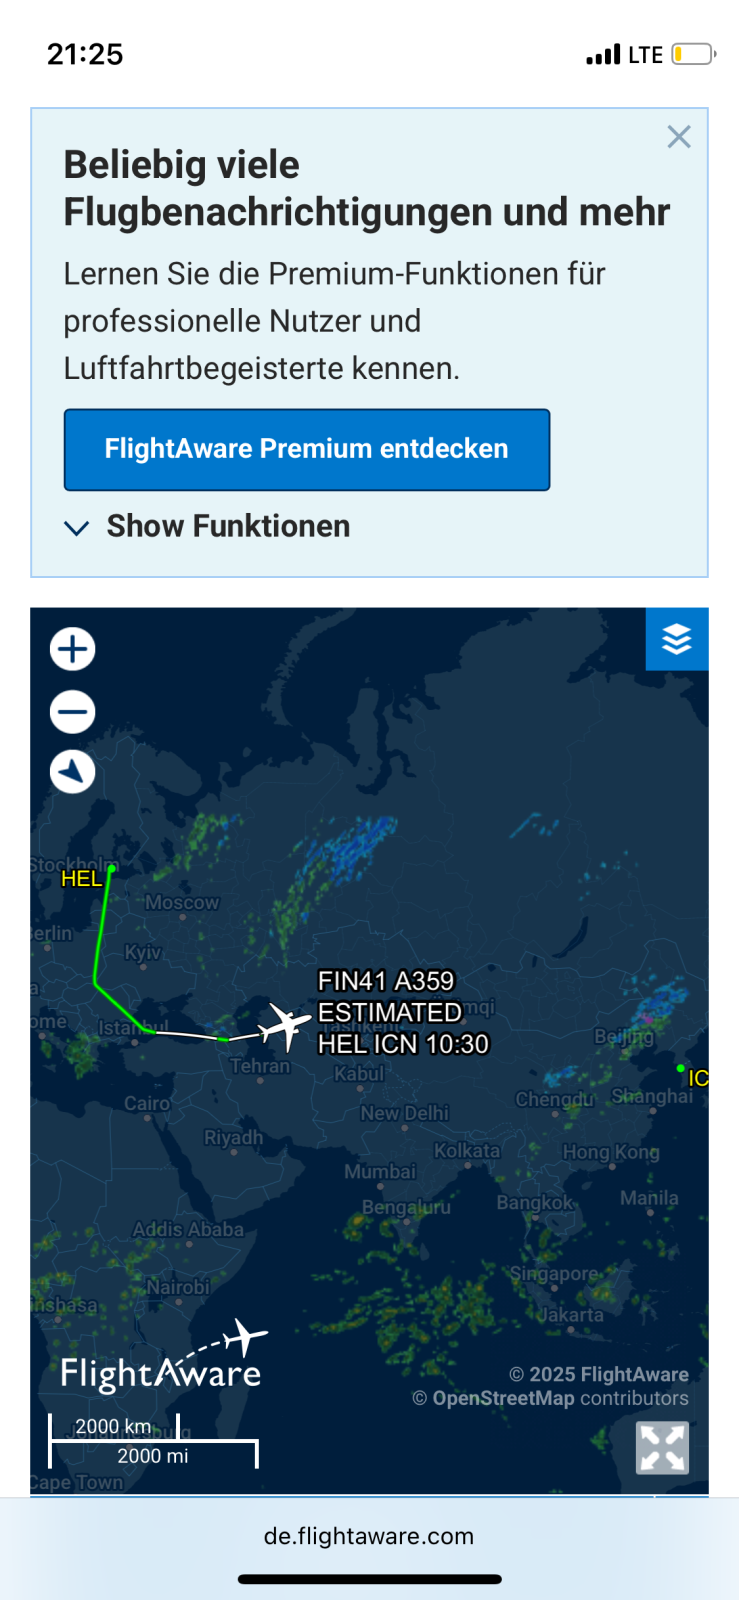The height and width of the screenshot is (1600, 739).
Task: Tap the de.flightaware.com address bar
Action: coord(369,1536)
